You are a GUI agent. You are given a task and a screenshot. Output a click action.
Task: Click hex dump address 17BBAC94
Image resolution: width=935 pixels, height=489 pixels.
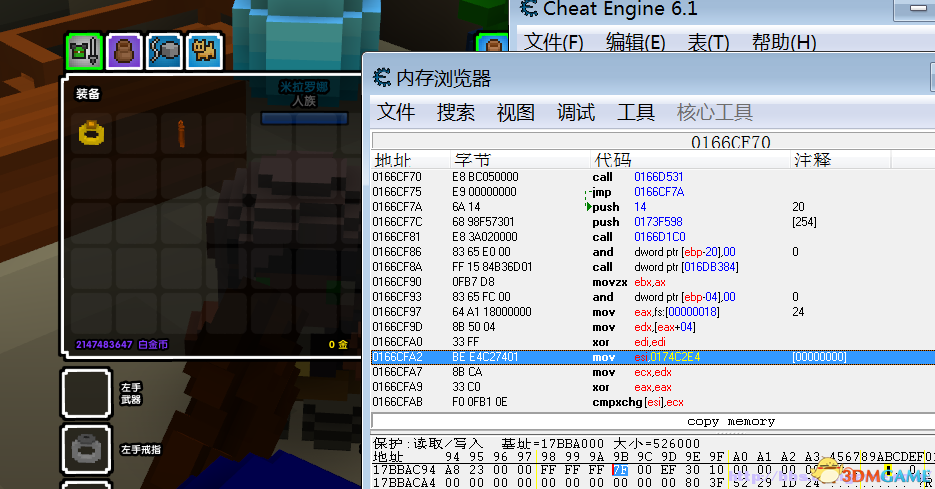(x=404, y=471)
